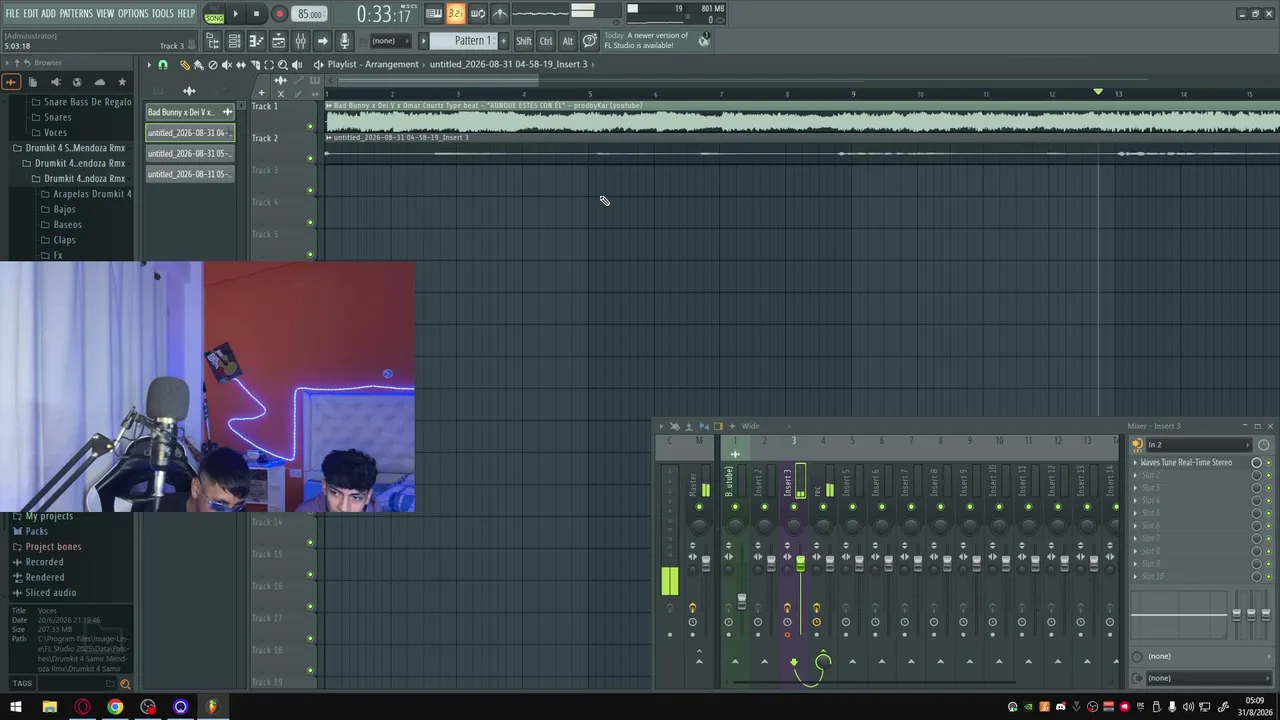Select the playlist Paint brush tool
Image resolution: width=1280 pixels, height=720 pixels.
point(199,65)
